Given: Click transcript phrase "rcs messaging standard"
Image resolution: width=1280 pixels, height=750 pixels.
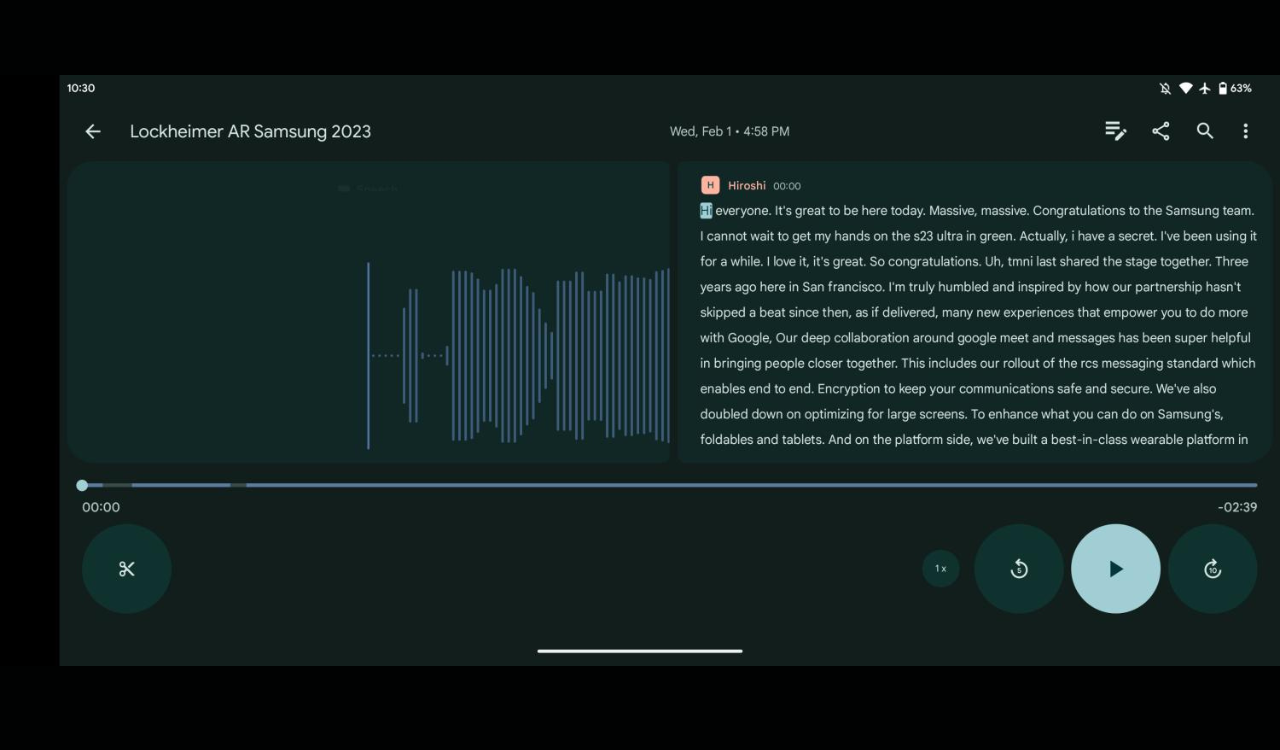Looking at the screenshot, I should (1144, 363).
